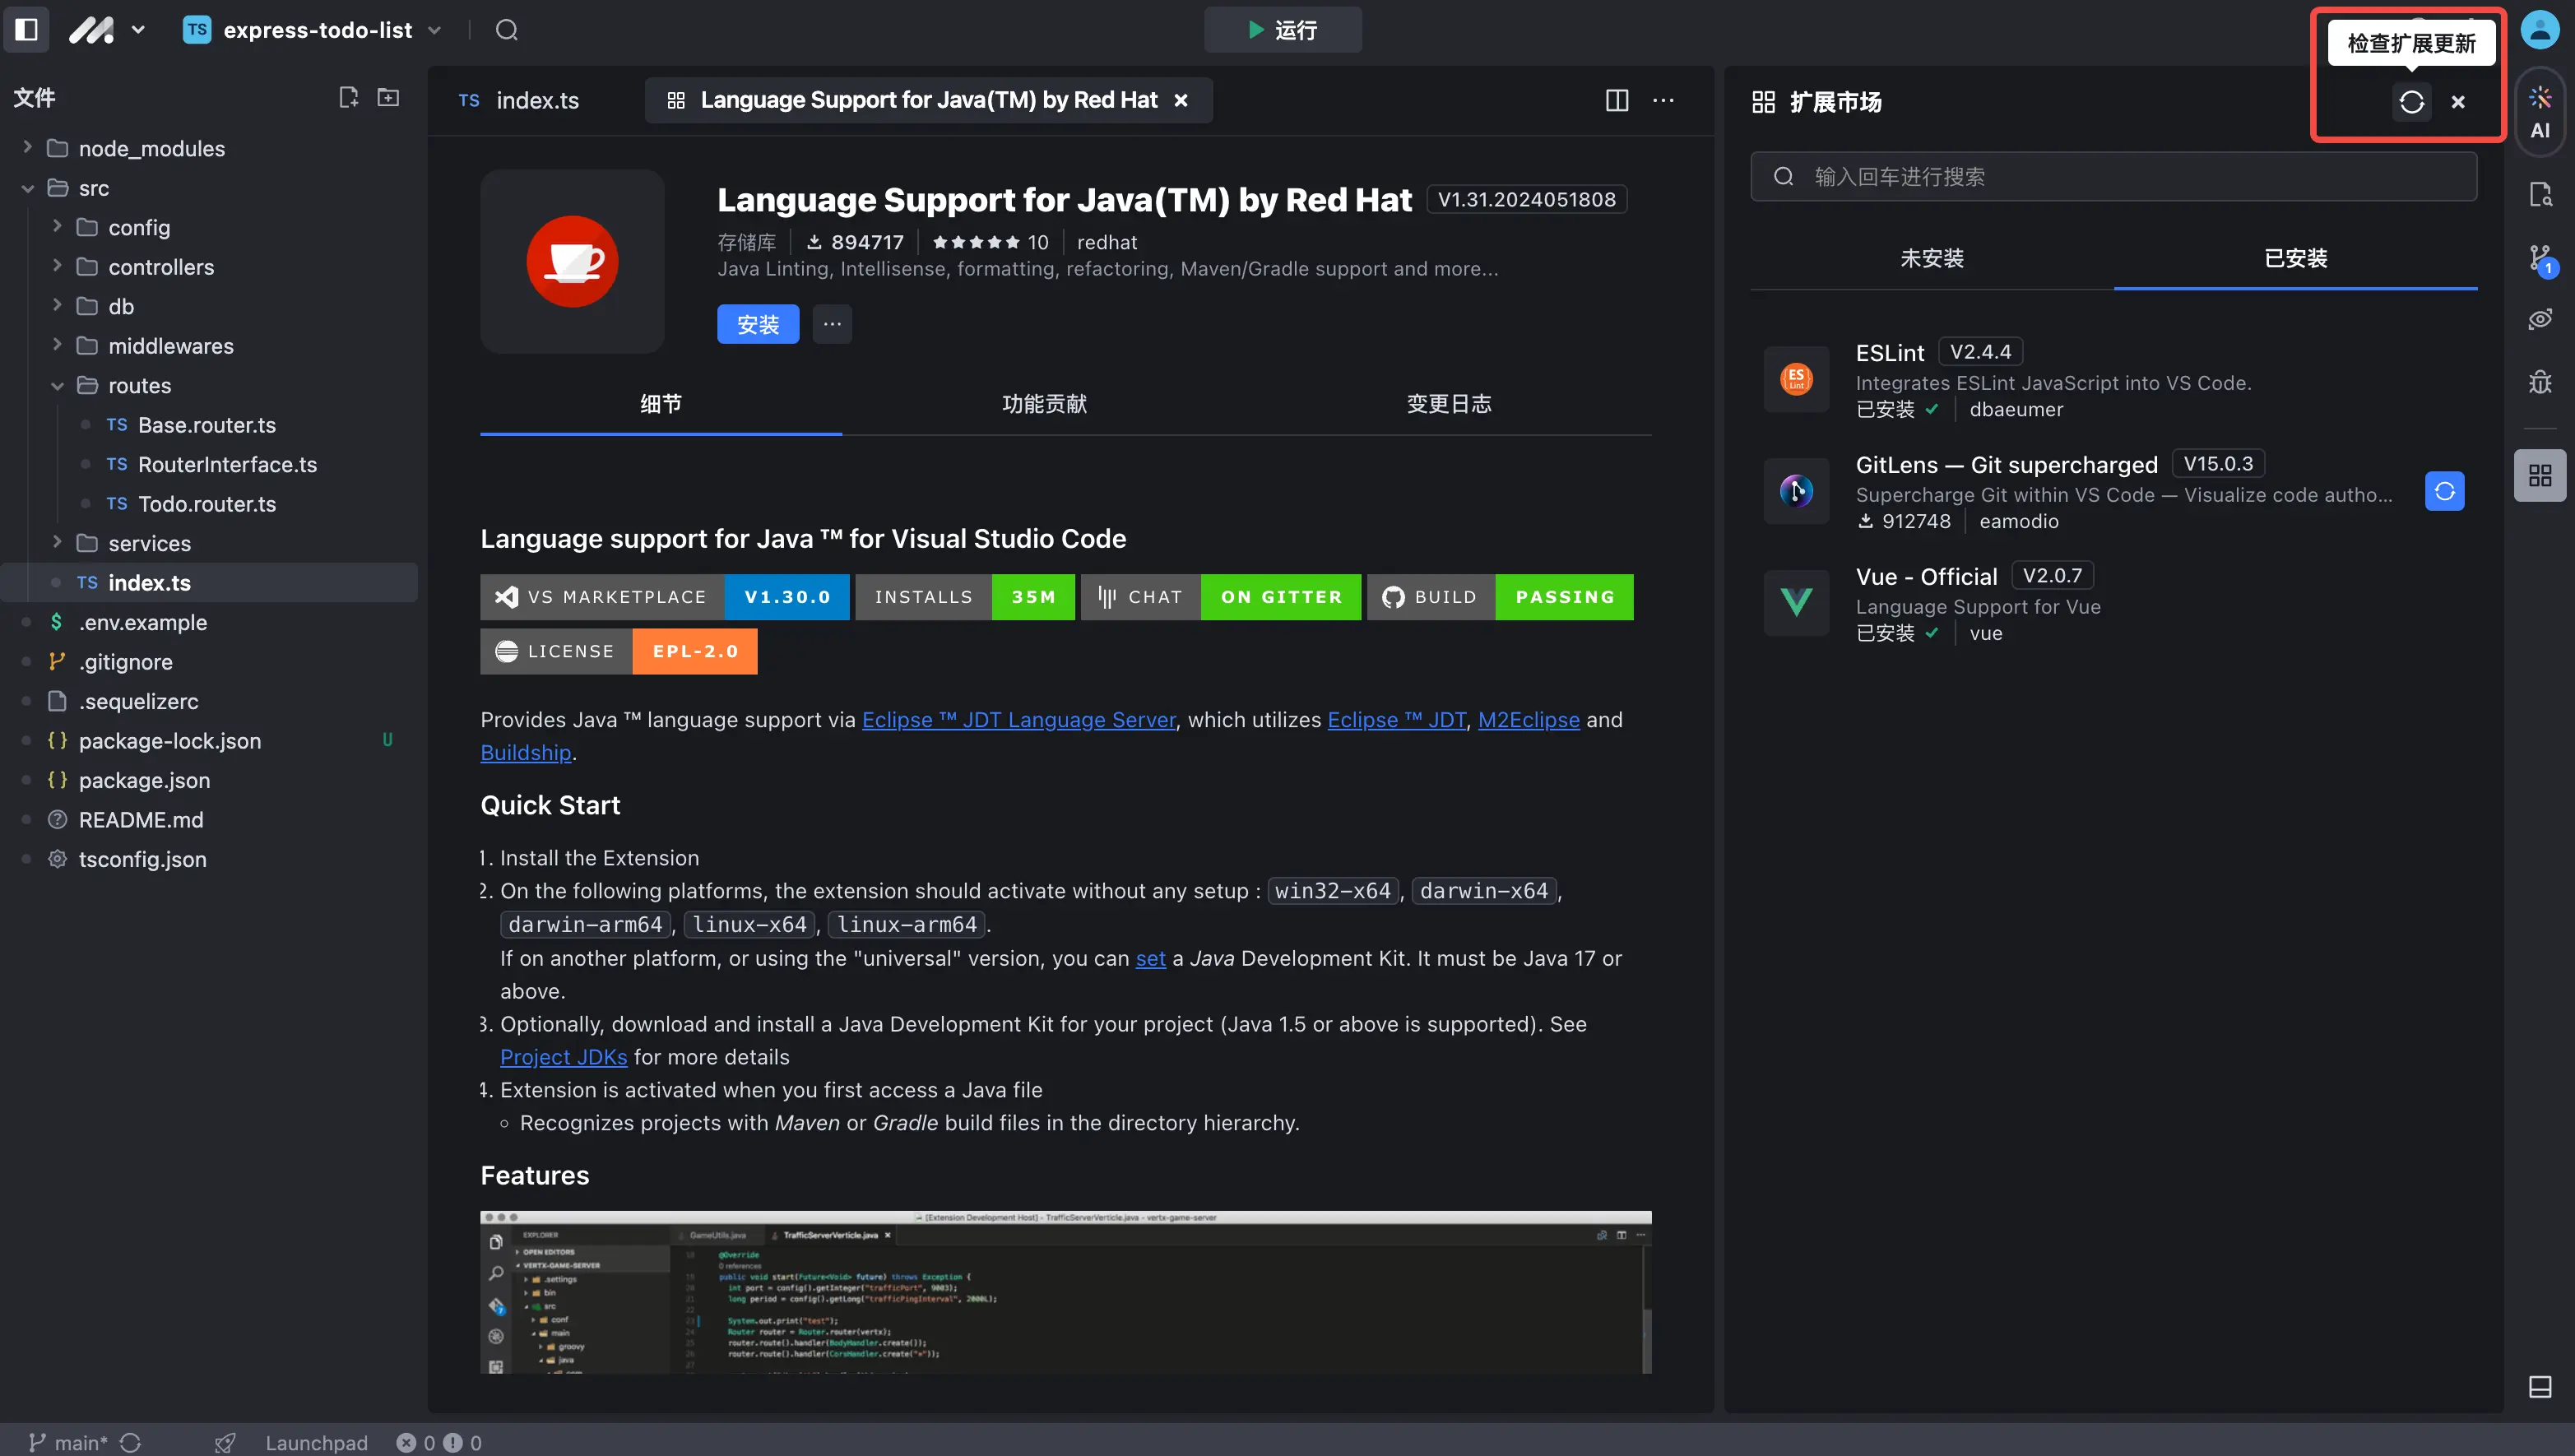This screenshot has height=1456, width=2575.
Task: Open the MarsCode logo menu
Action: click(107, 30)
